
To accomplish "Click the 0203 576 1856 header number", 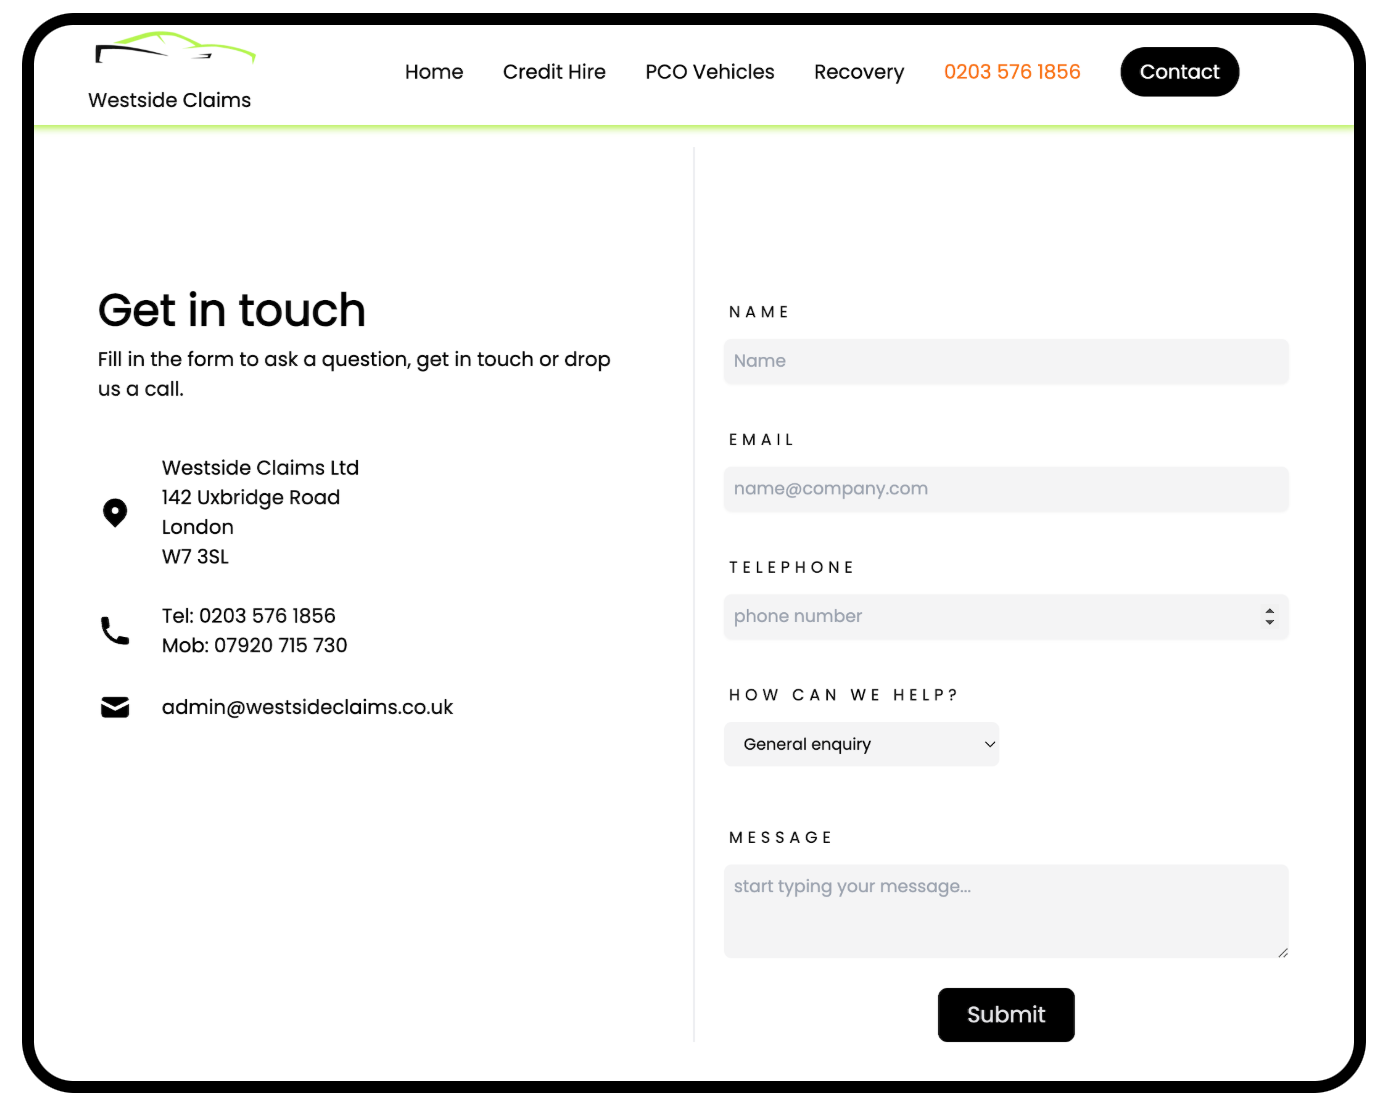I will click(1012, 72).
